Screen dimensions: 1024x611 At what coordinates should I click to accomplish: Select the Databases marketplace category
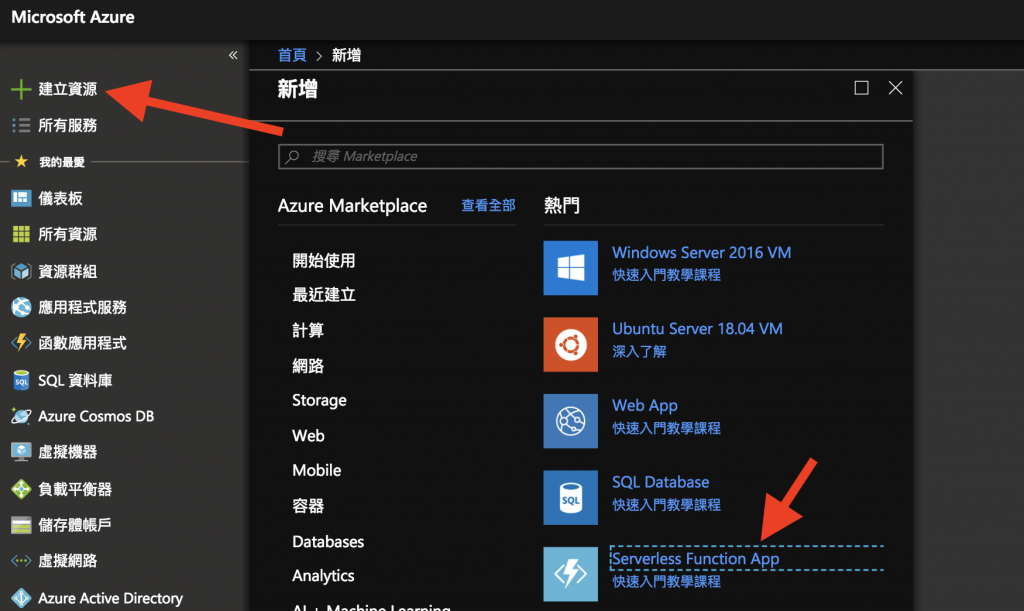pyautogui.click(x=328, y=542)
